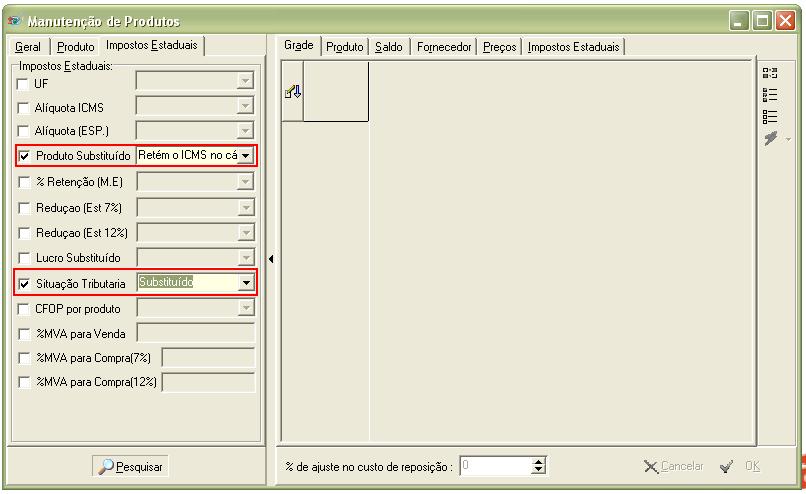
Task: Open the % Retenção (M.E) dropdown
Action: pyautogui.click(x=246, y=181)
